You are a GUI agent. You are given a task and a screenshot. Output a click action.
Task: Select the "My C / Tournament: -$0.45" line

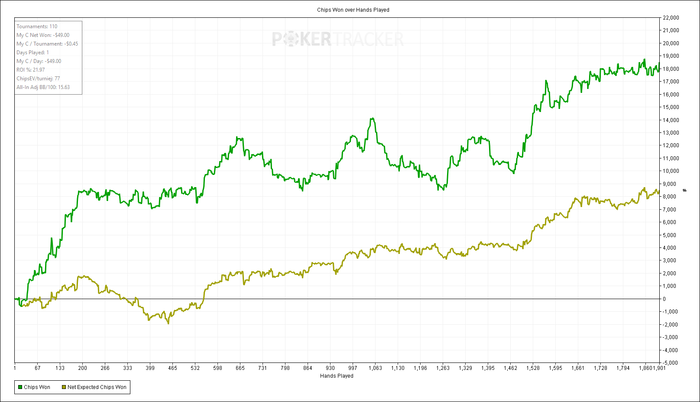click(x=47, y=44)
